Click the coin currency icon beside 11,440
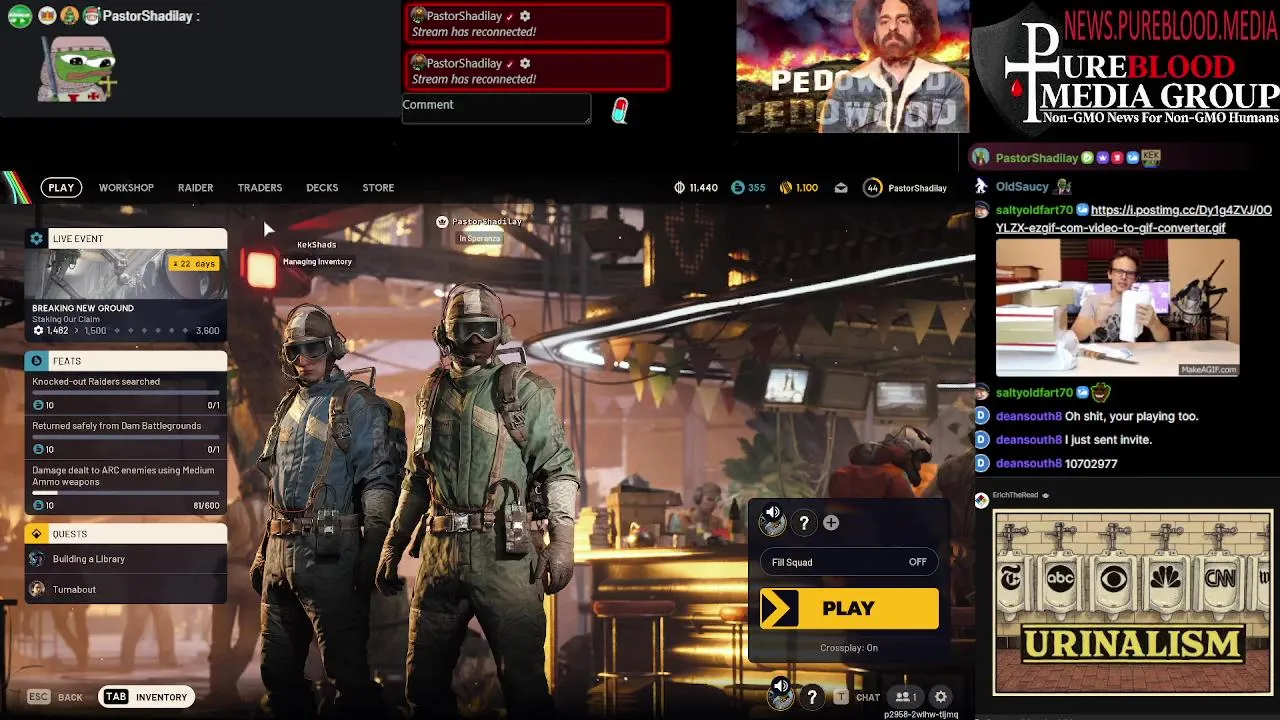1280x720 pixels. point(680,187)
